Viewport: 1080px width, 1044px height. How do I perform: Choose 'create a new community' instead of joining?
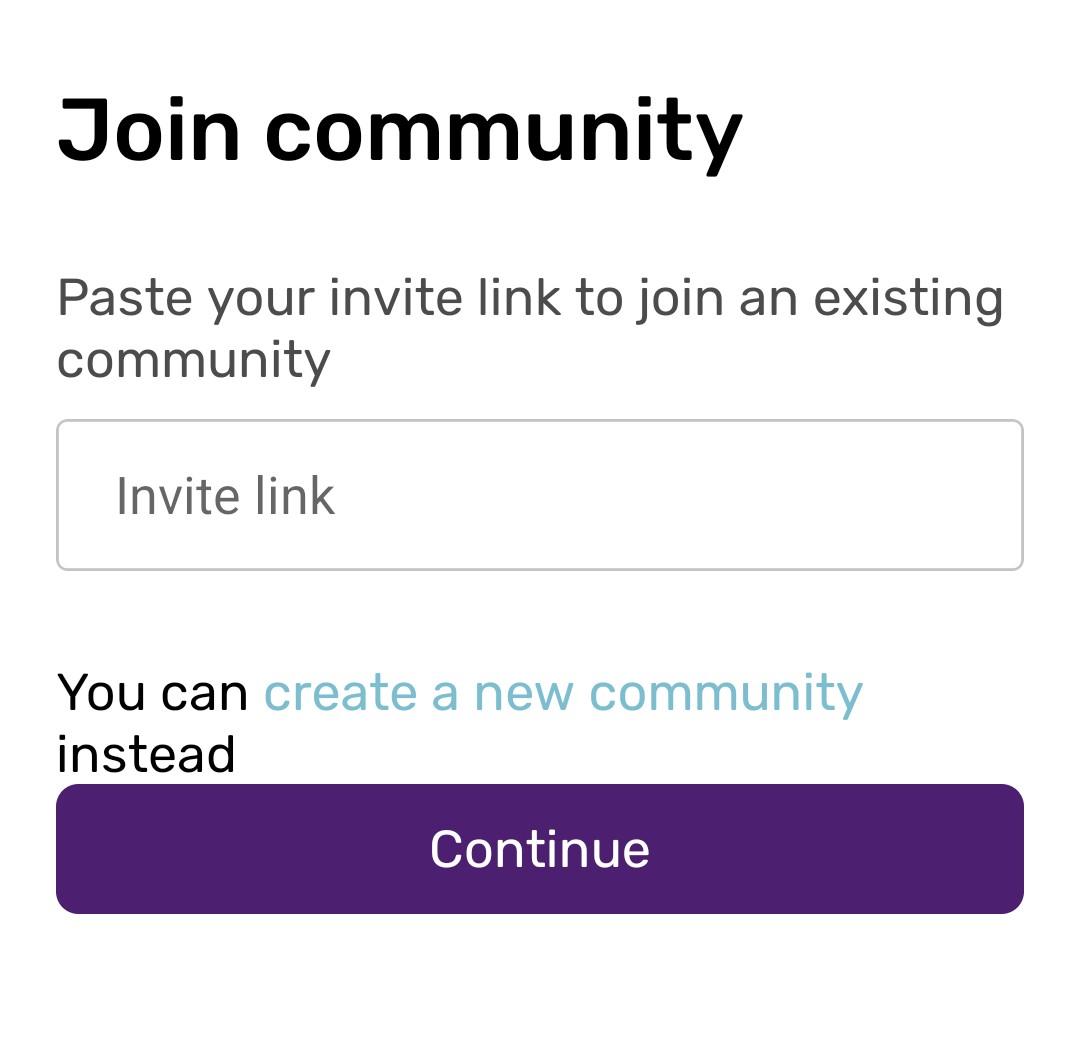pos(562,692)
